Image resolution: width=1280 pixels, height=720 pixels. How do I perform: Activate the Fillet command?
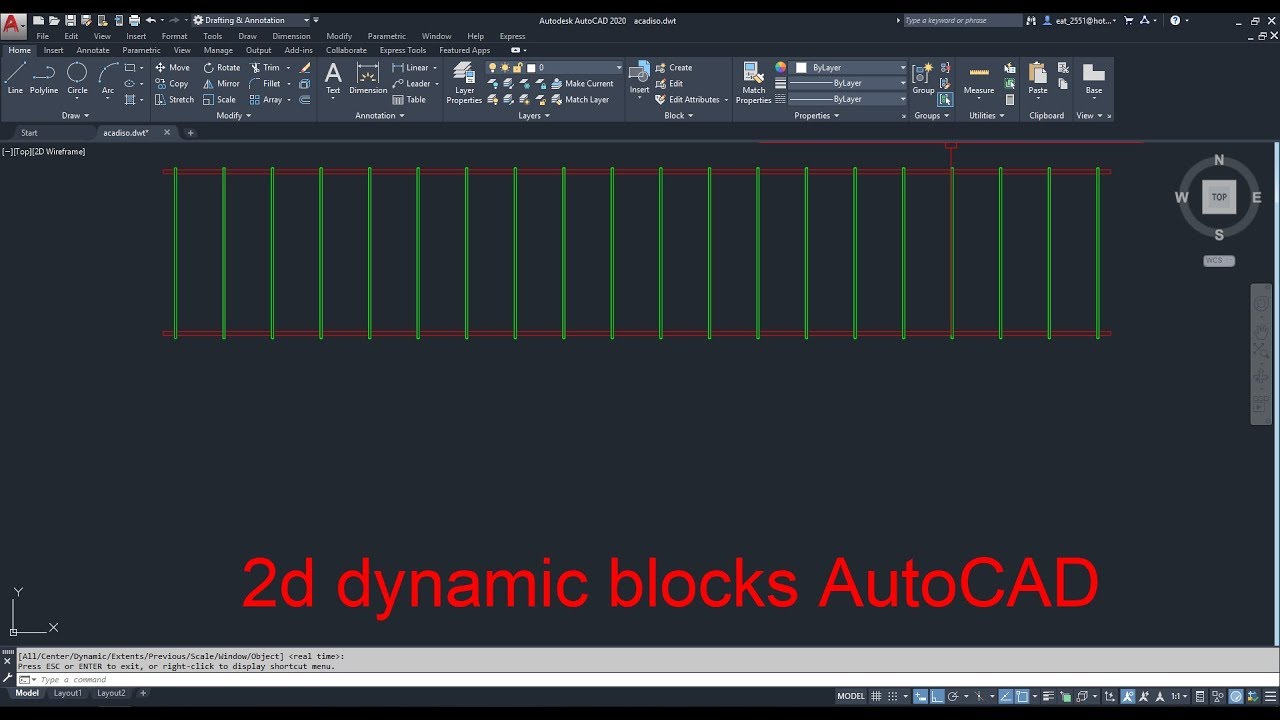(266, 84)
